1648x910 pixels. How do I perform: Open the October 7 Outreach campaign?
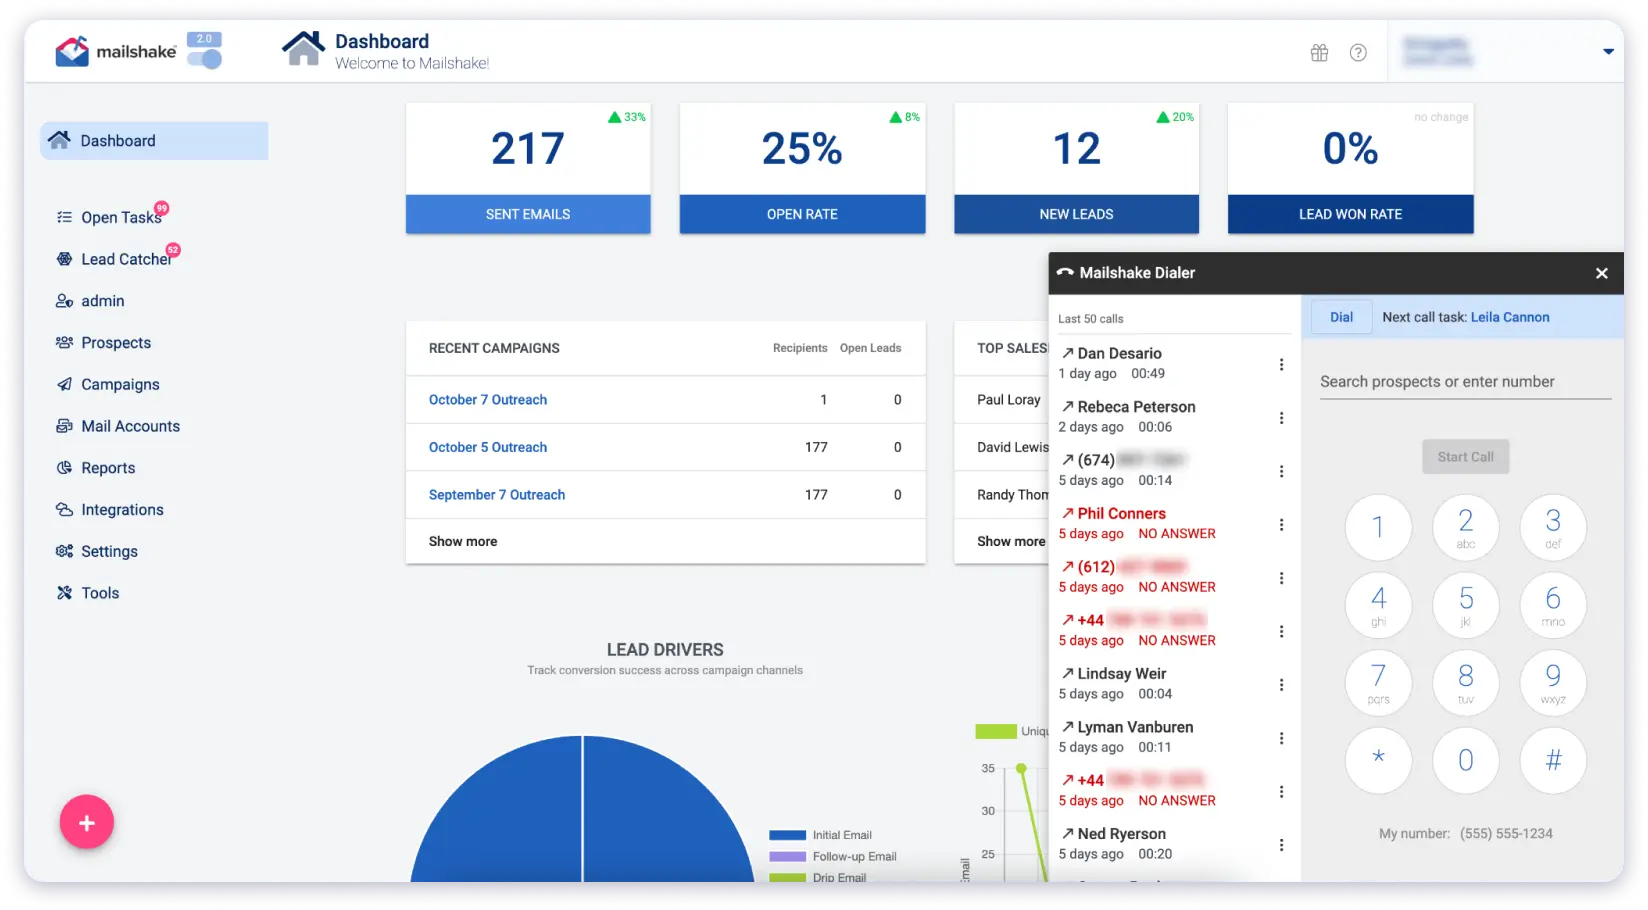click(x=488, y=400)
